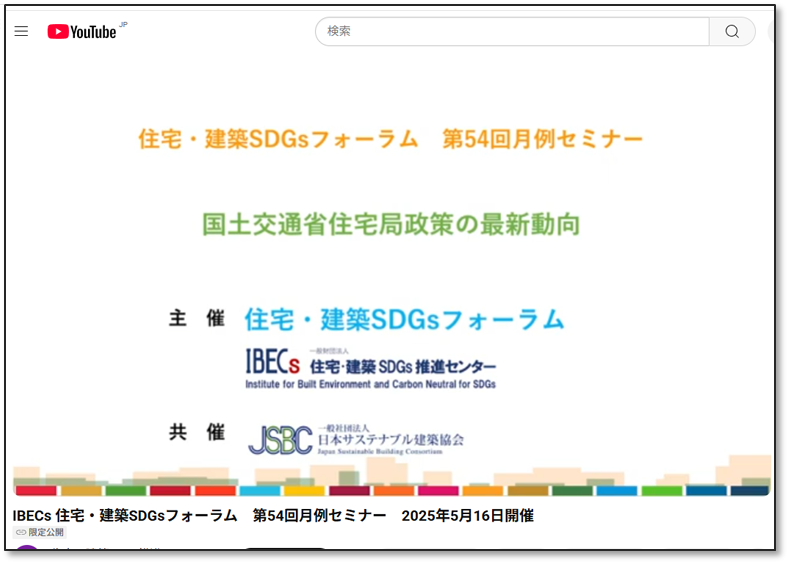Click the 限定公開 unlisted badge
This screenshot has height=564, width=789.
click(39, 533)
